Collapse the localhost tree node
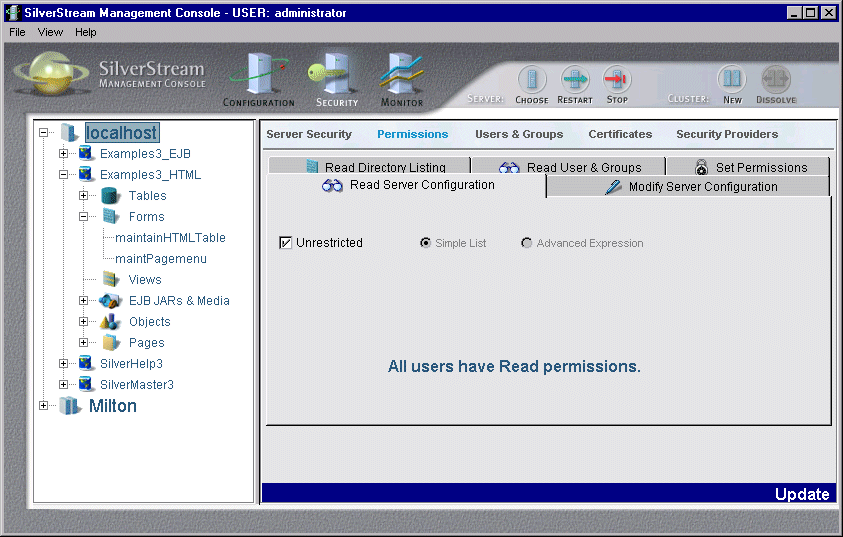 point(44,132)
